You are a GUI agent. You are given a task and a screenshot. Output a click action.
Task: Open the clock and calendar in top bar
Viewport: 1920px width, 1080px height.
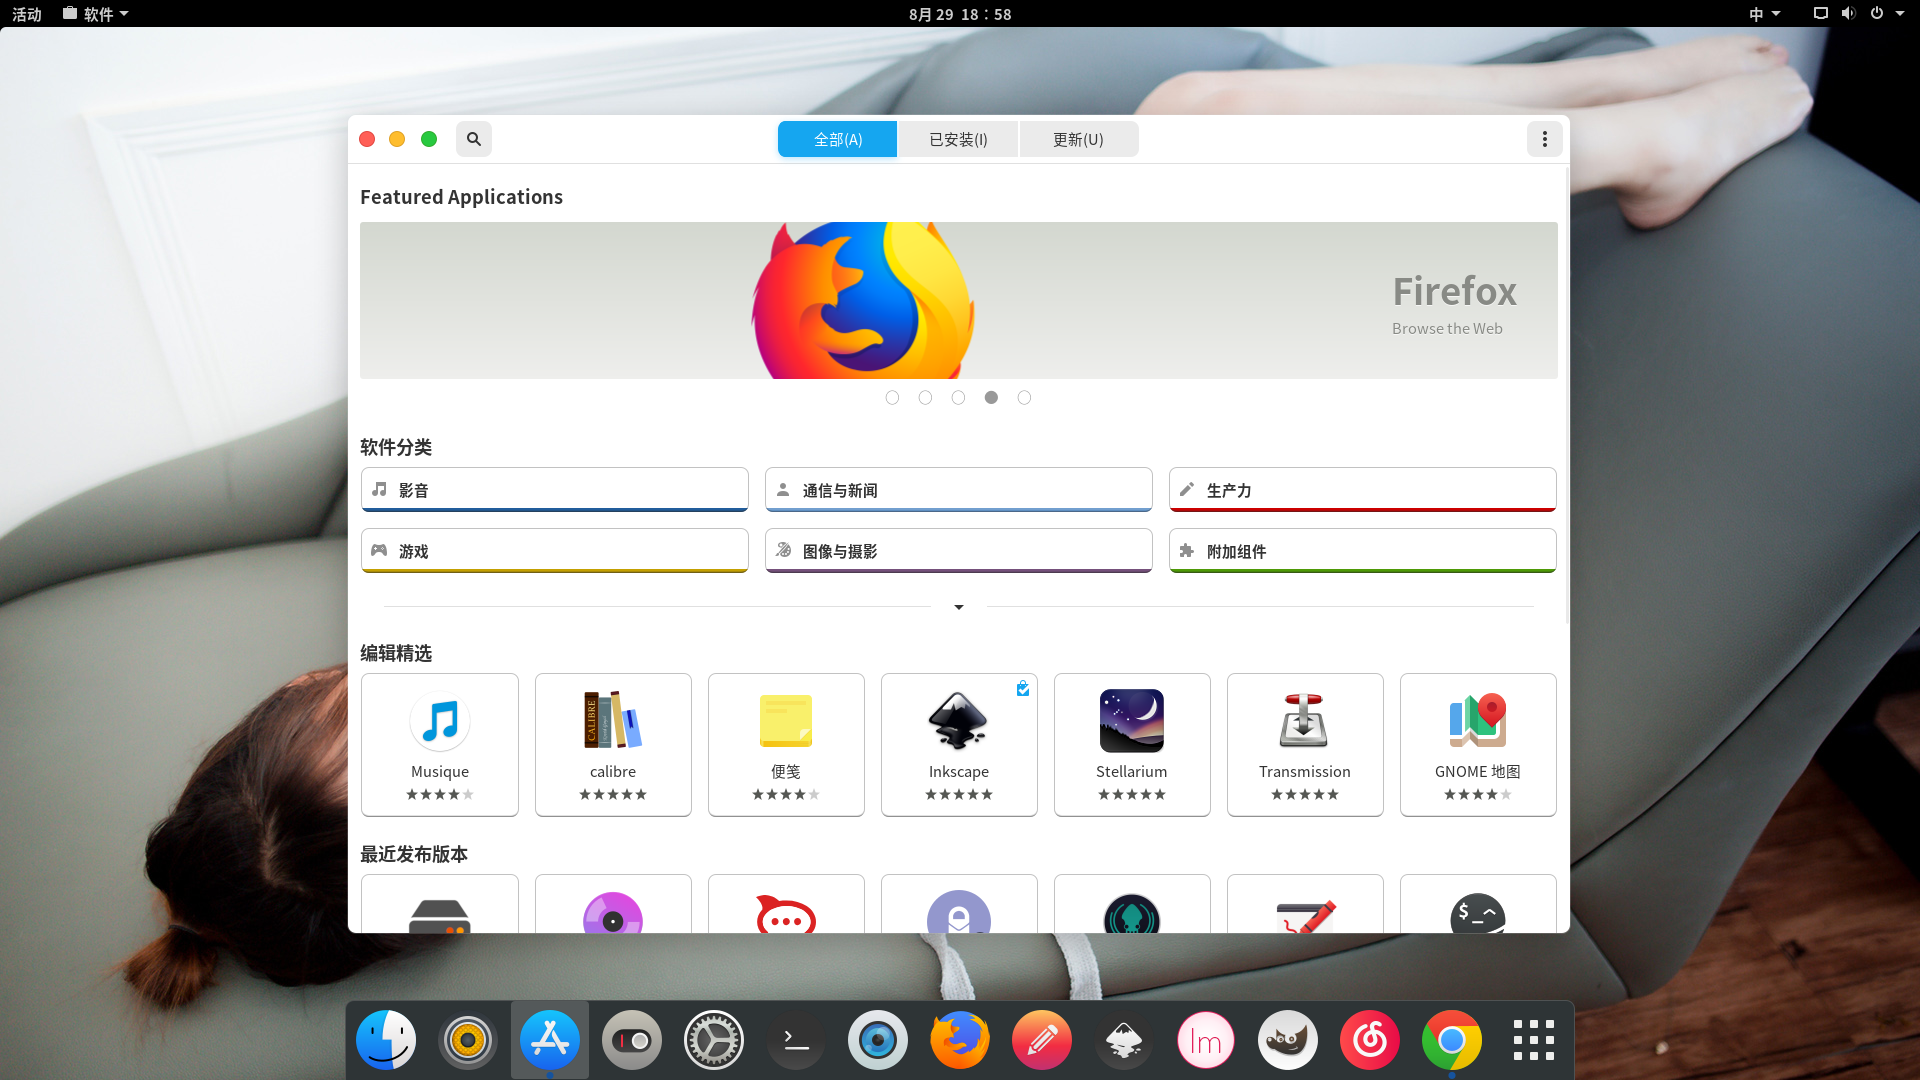point(960,14)
